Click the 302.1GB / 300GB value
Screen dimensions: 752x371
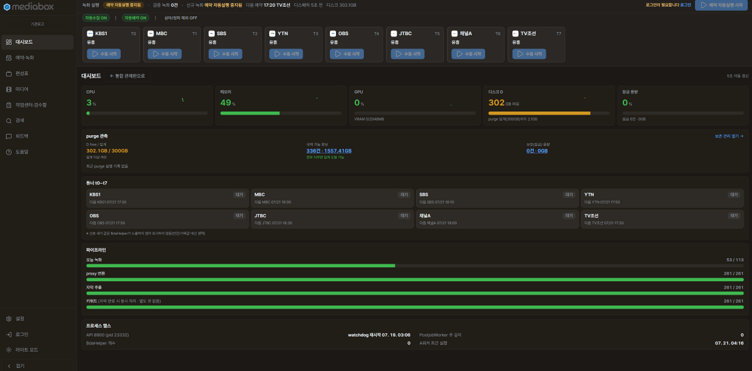click(107, 151)
